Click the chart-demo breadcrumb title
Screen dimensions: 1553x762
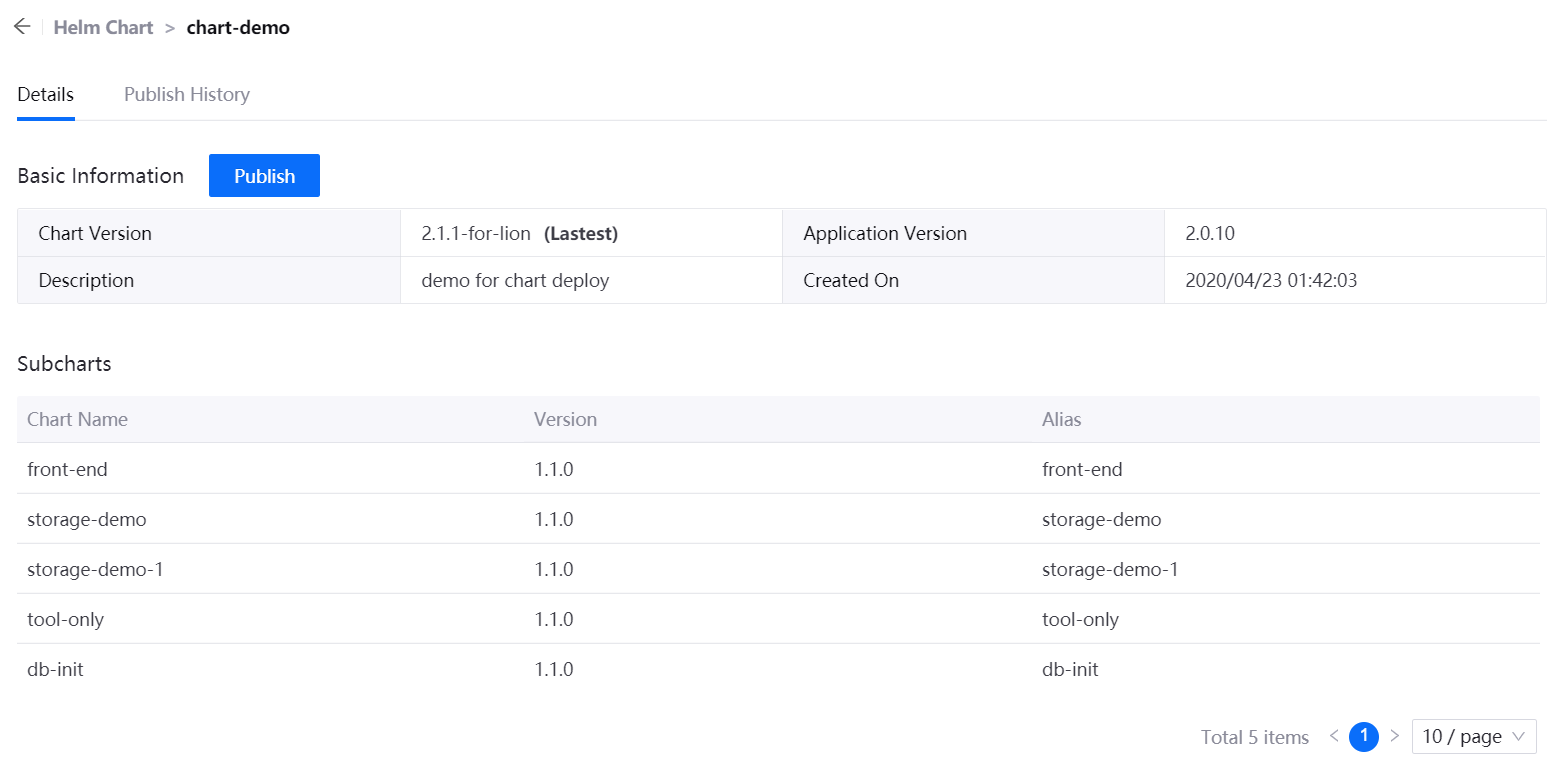237,27
